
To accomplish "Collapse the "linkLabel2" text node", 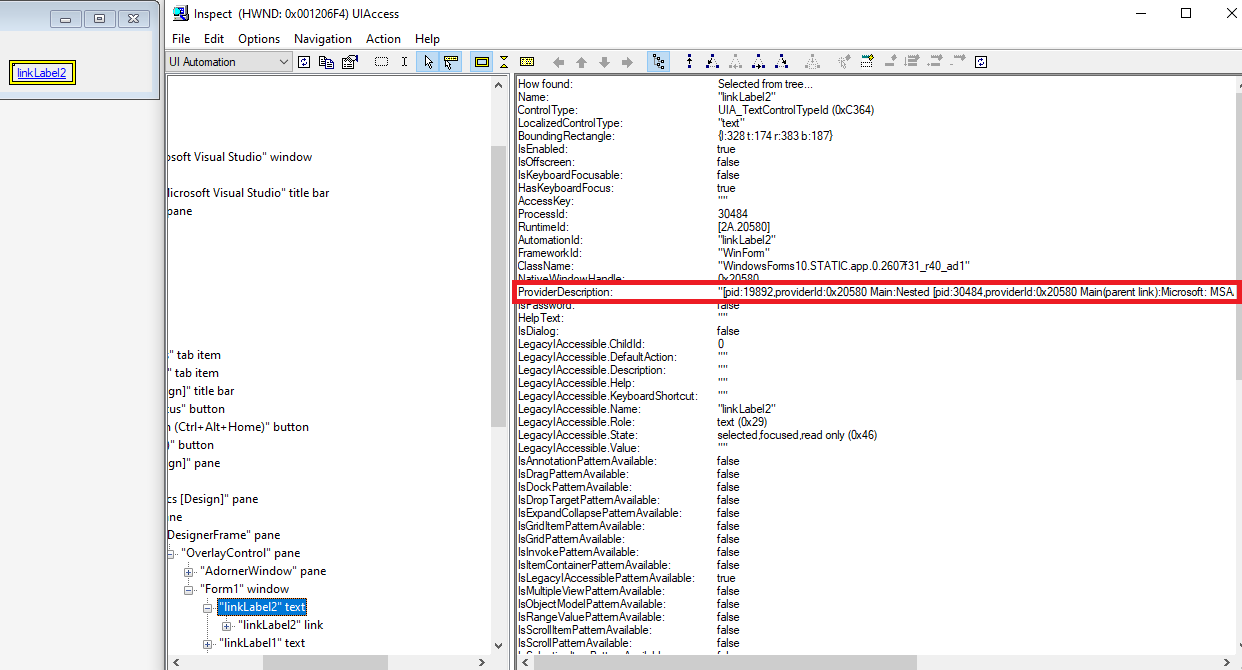I will (207, 607).
